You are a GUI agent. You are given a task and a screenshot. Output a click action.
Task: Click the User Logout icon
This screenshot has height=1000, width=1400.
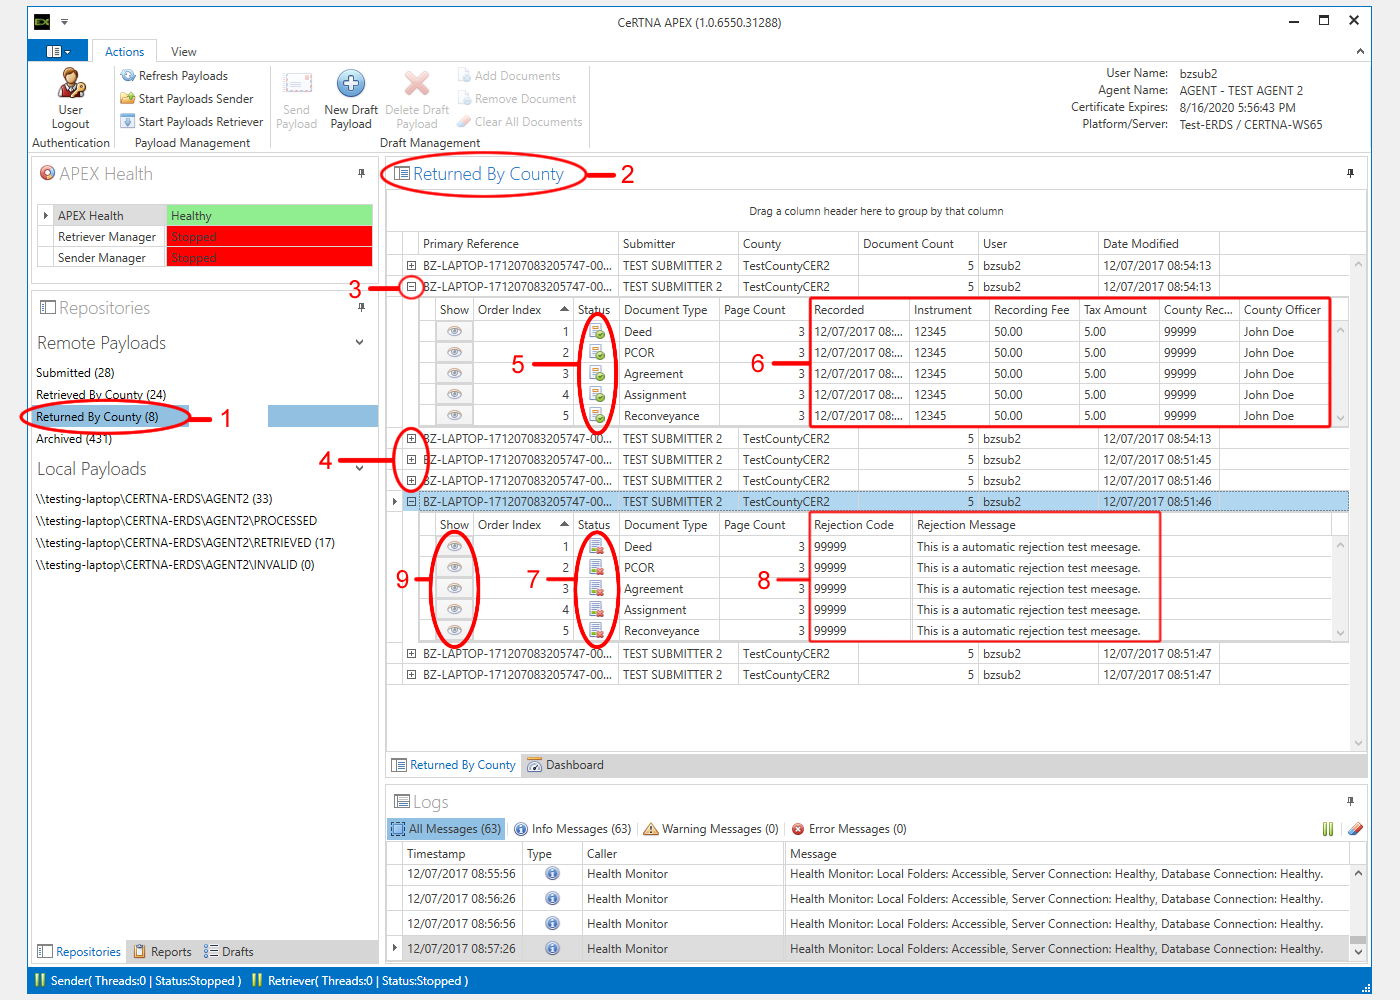(x=71, y=85)
